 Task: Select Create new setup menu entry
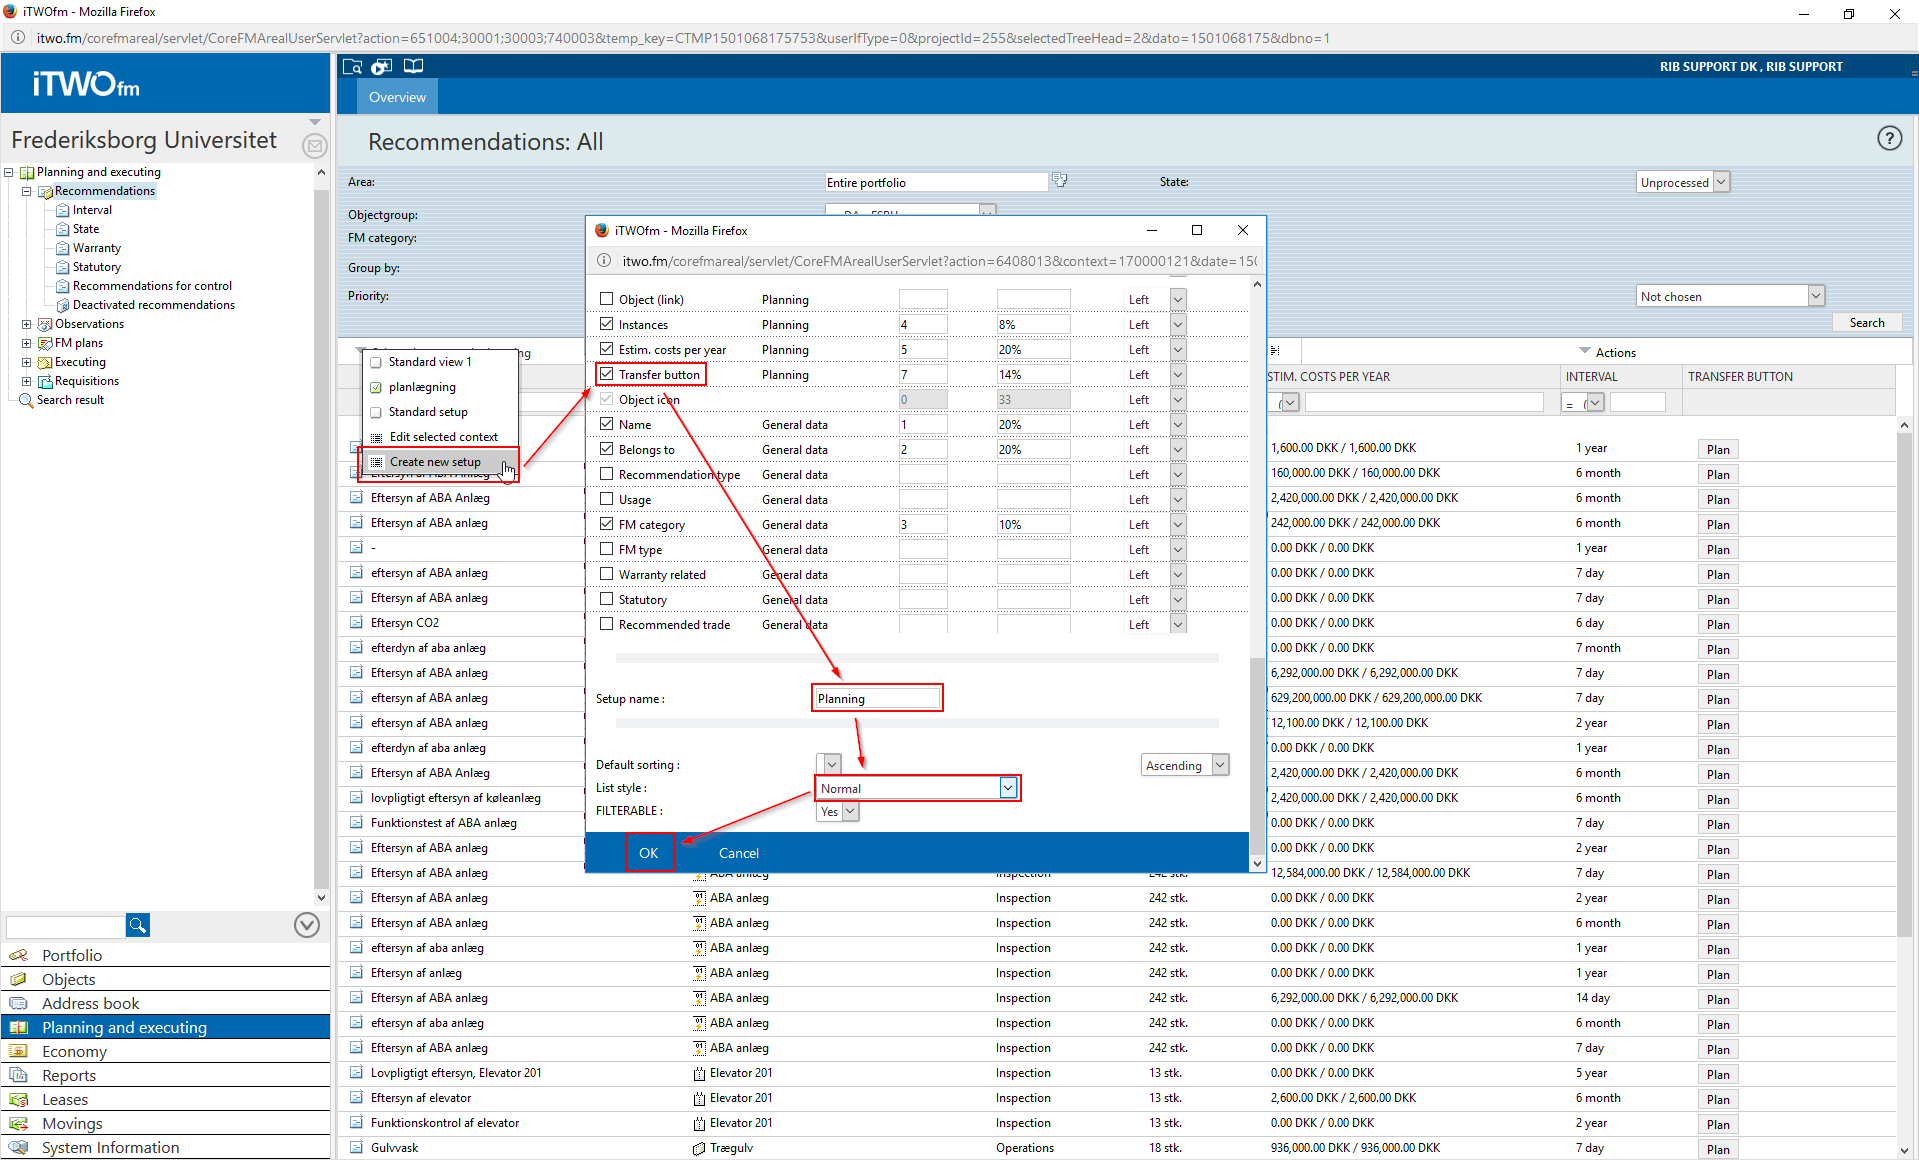(x=435, y=462)
